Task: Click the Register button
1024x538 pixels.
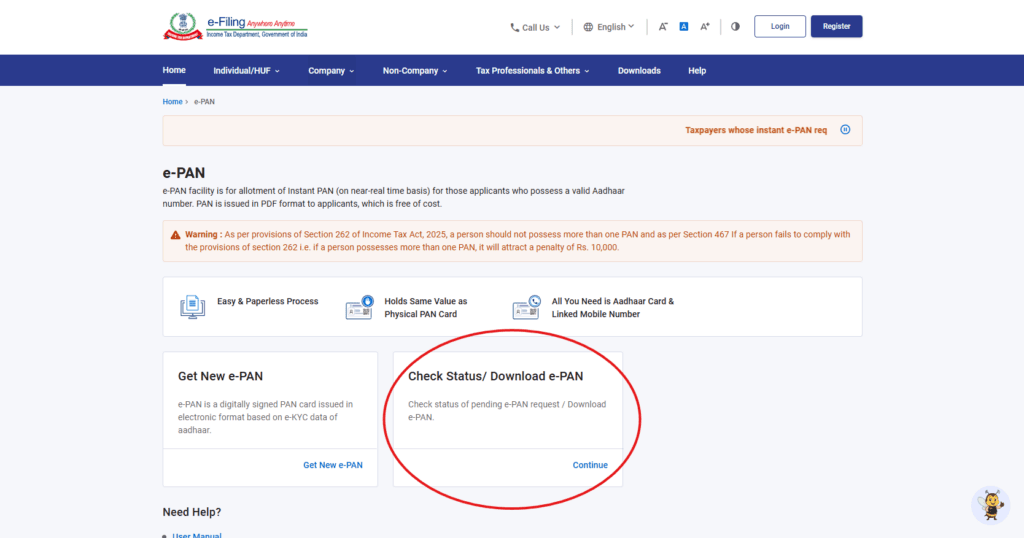Action: click(x=837, y=26)
